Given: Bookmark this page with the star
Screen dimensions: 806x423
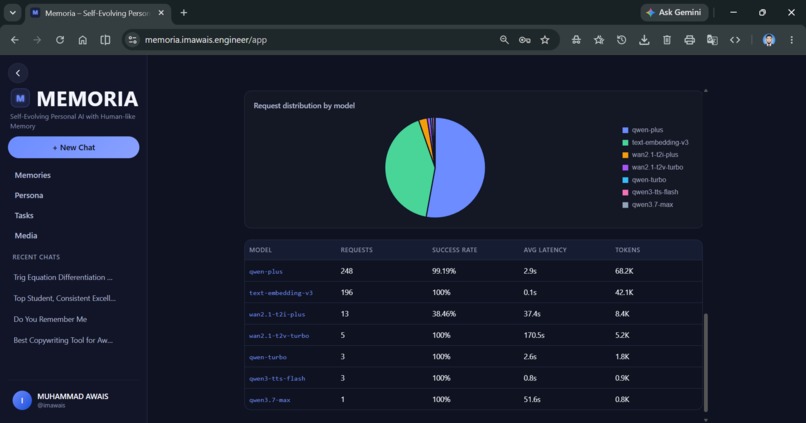Looking at the screenshot, I should pyautogui.click(x=545, y=40).
